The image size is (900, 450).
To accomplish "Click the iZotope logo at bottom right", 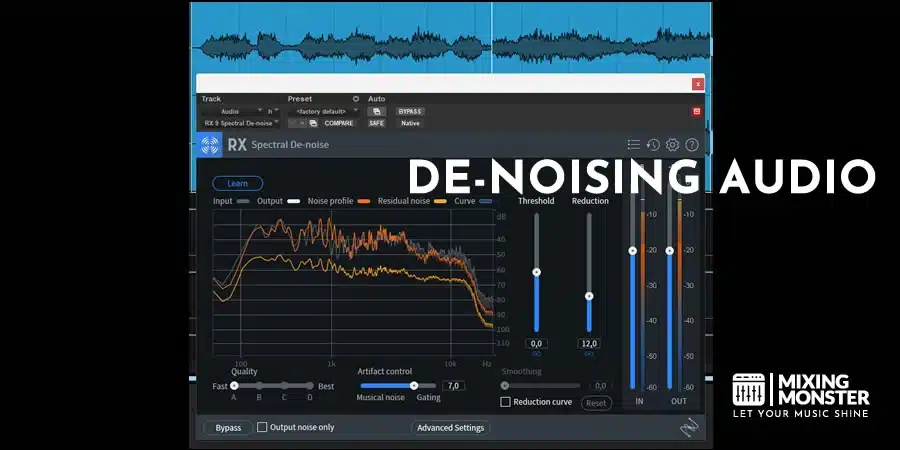I will click(689, 427).
